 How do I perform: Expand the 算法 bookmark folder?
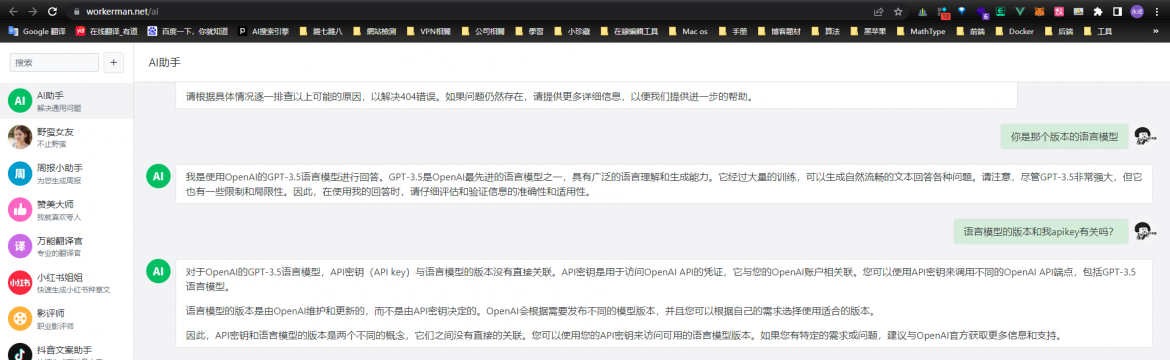[x=825, y=31]
